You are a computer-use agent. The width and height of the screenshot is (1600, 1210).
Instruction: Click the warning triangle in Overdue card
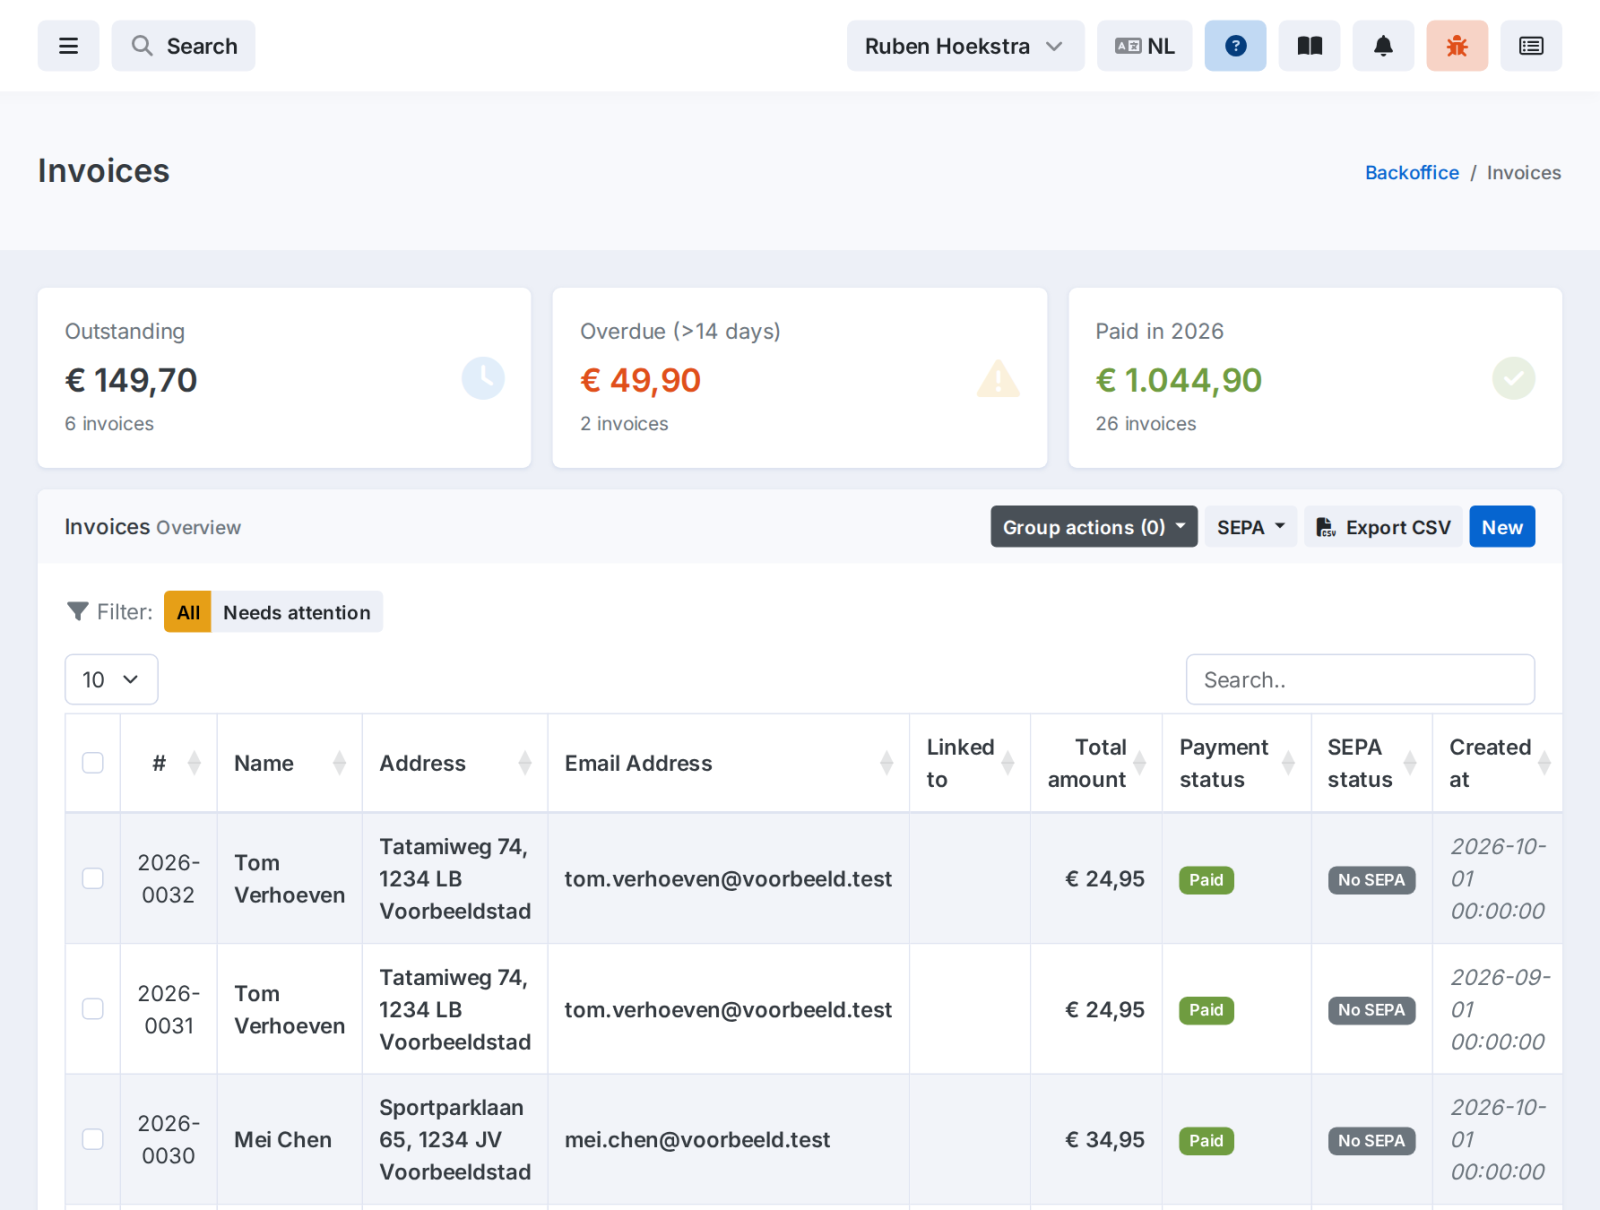(998, 378)
